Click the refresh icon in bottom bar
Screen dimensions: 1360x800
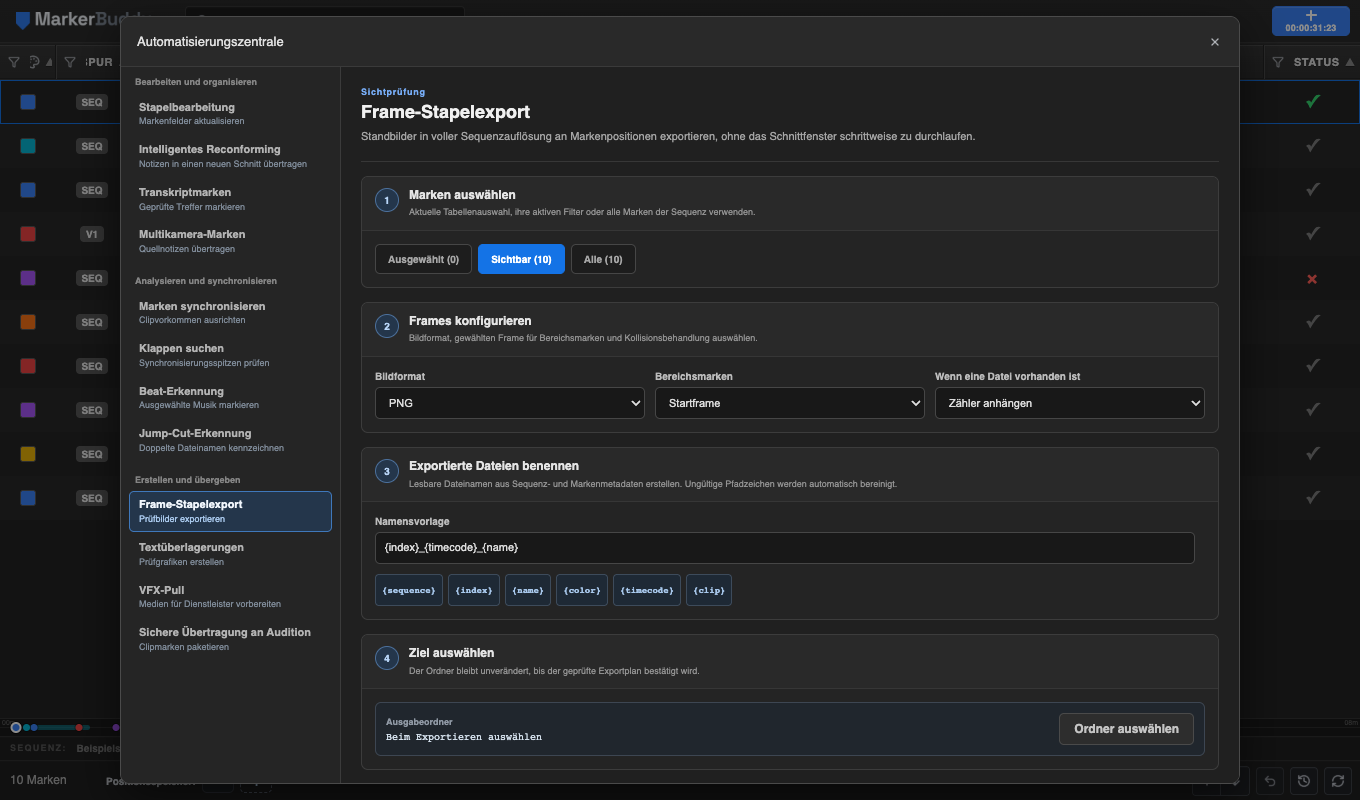click(1337, 781)
